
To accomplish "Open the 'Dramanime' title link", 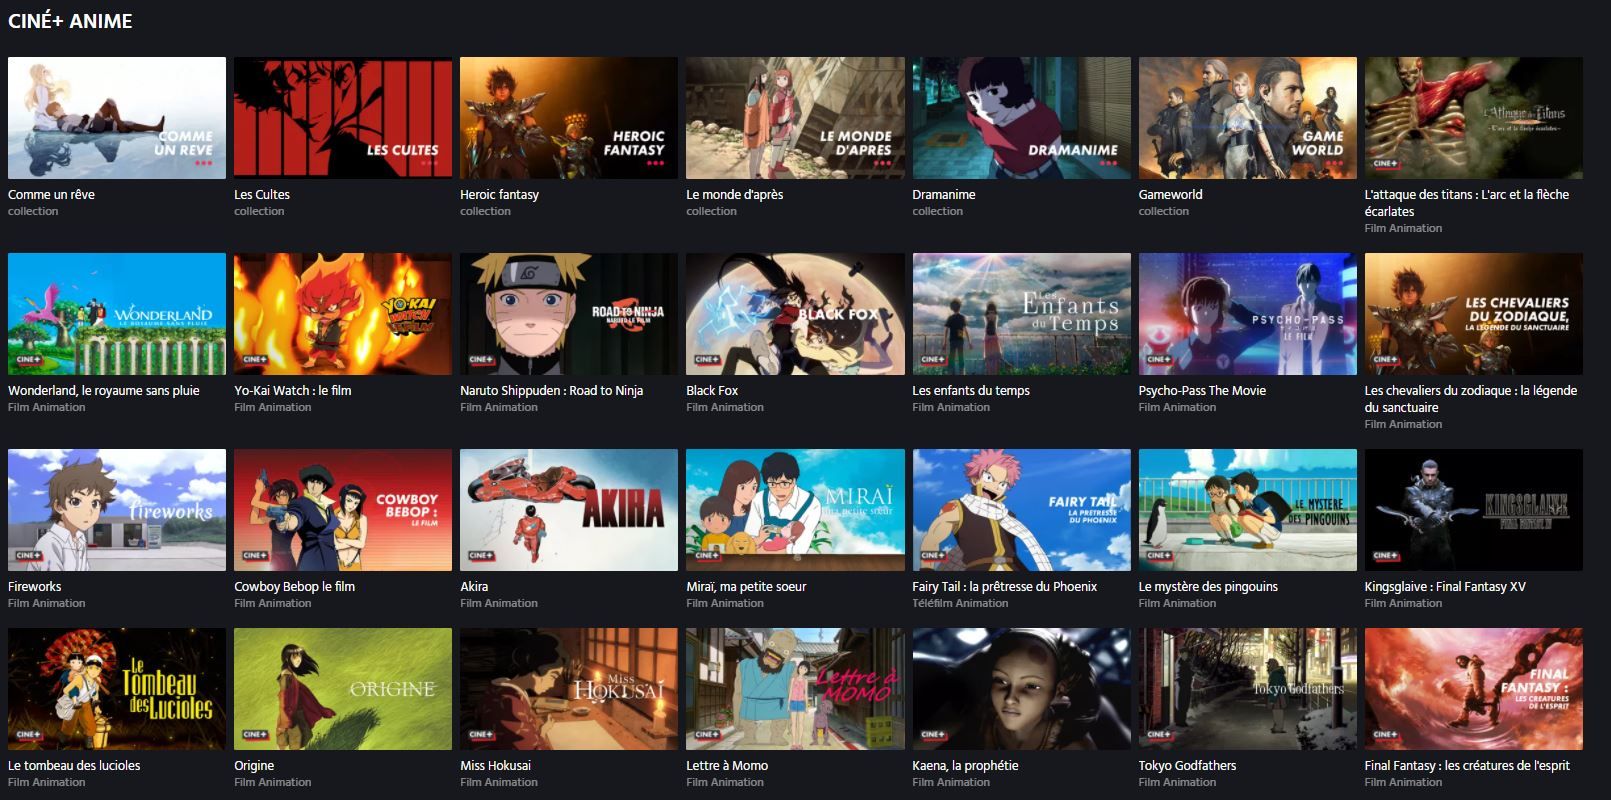I will pos(944,194).
